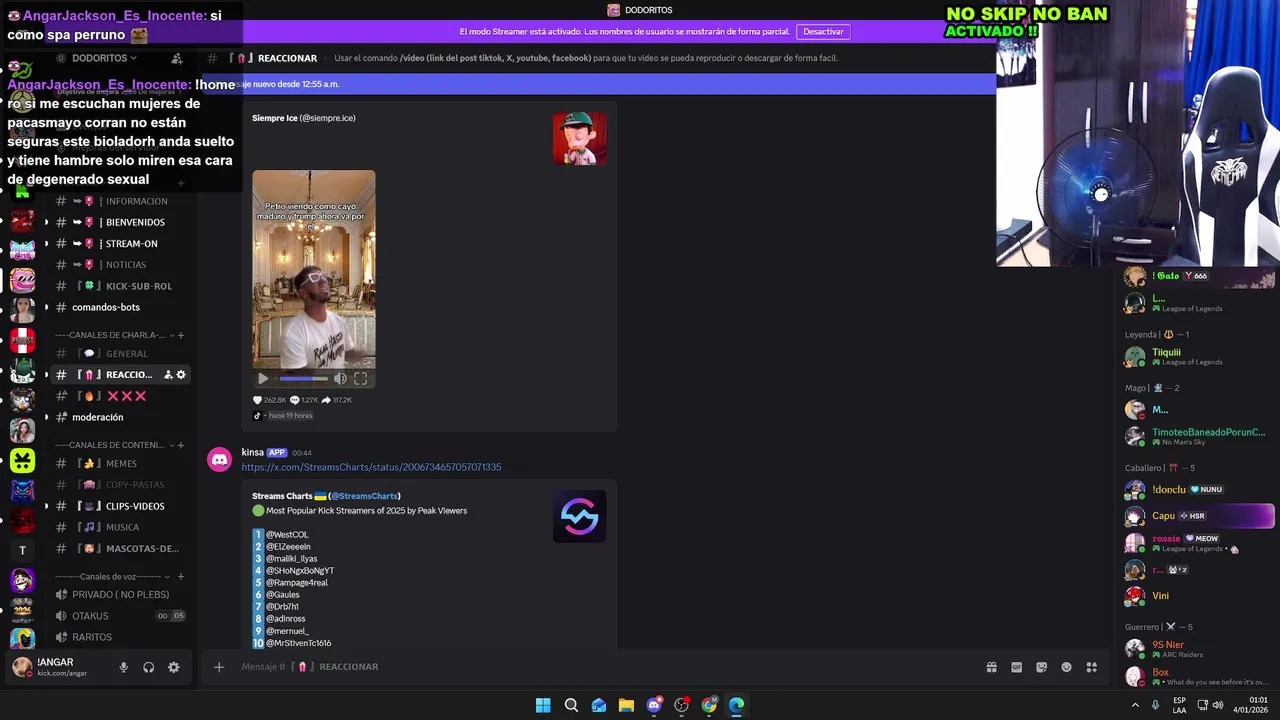
Task: Open the sticker picker
Action: pyautogui.click(x=1042, y=667)
